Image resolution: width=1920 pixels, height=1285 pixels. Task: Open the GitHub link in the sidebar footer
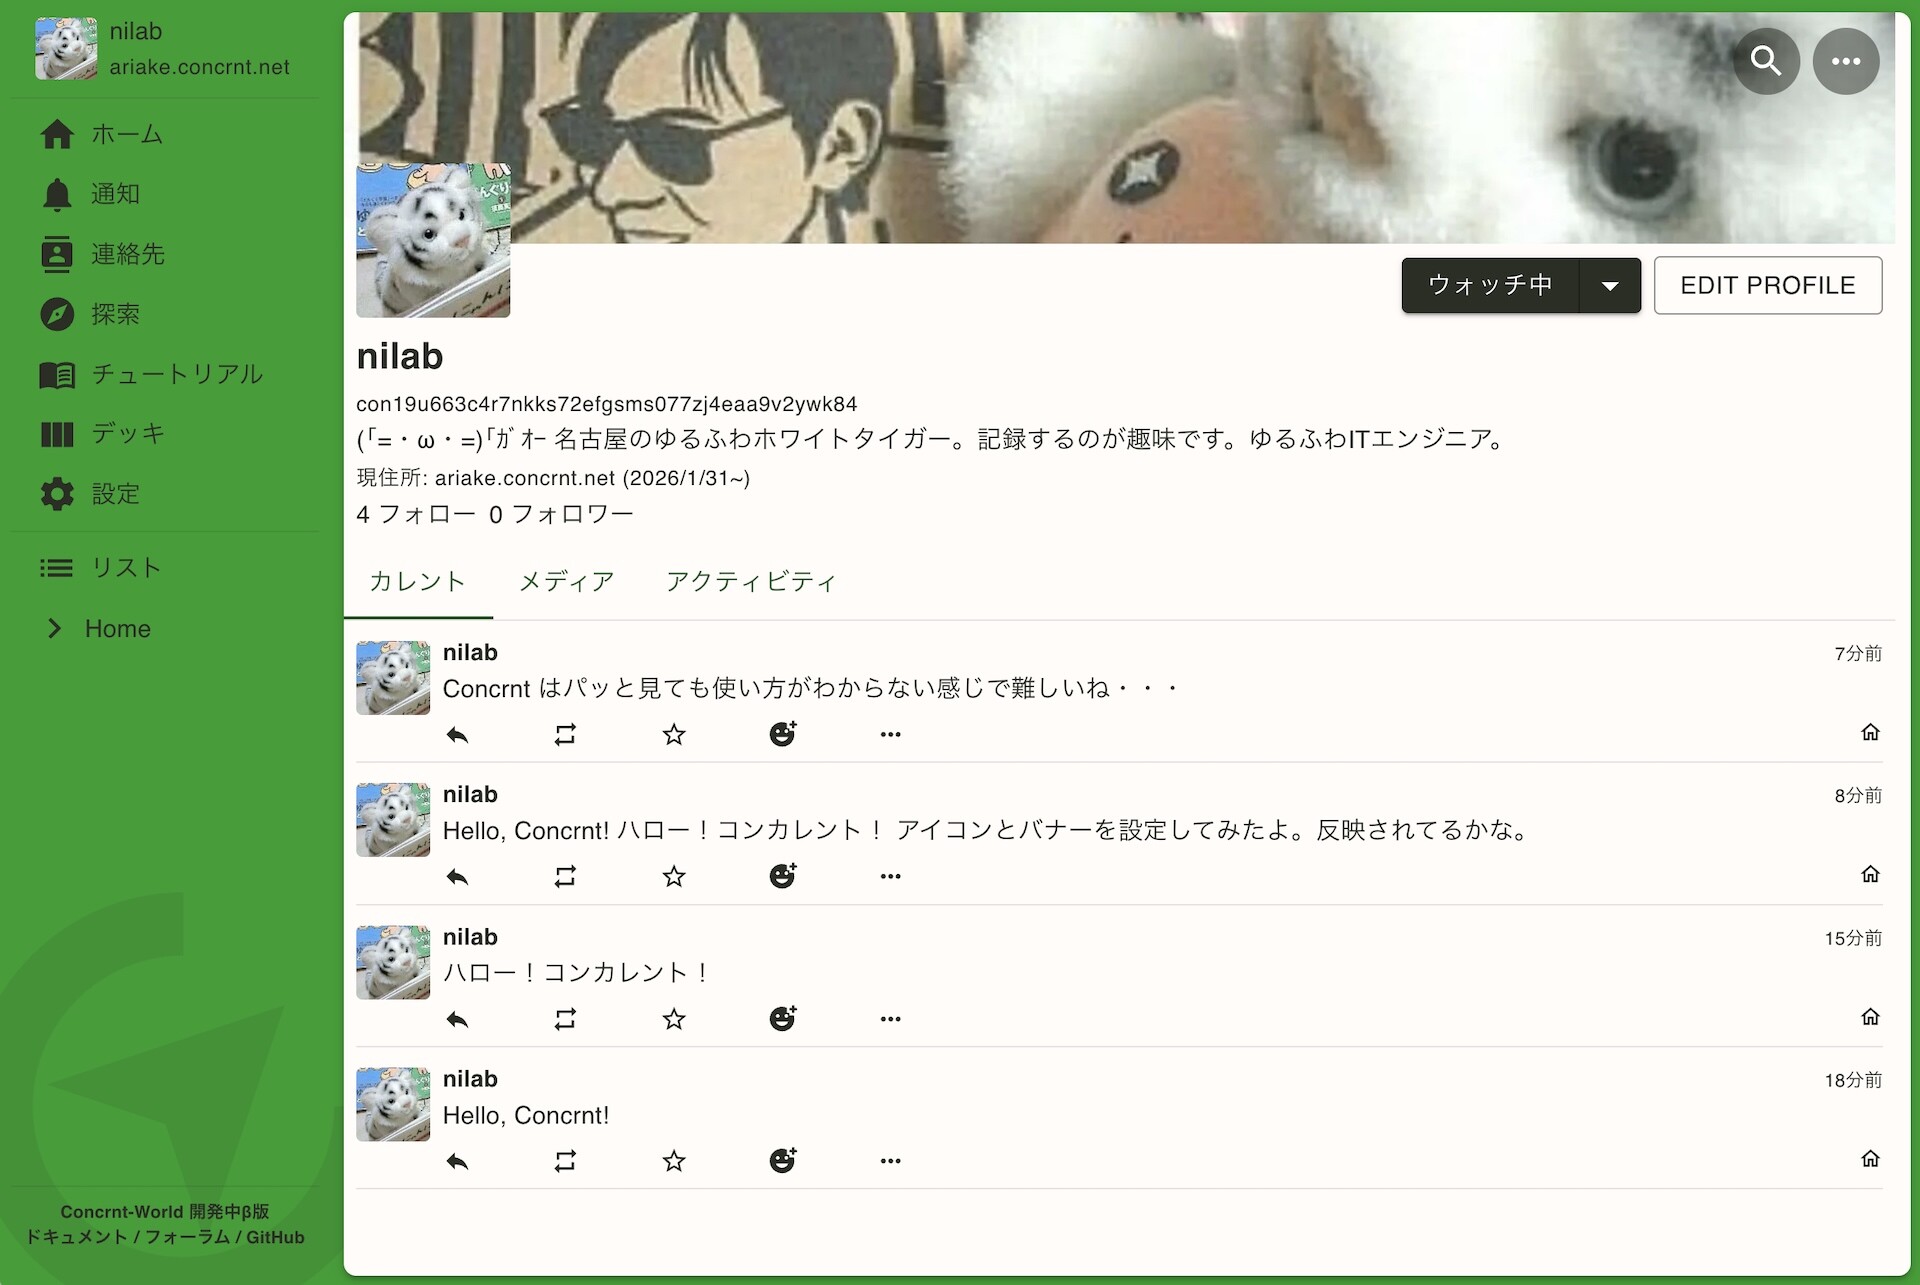tap(275, 1237)
